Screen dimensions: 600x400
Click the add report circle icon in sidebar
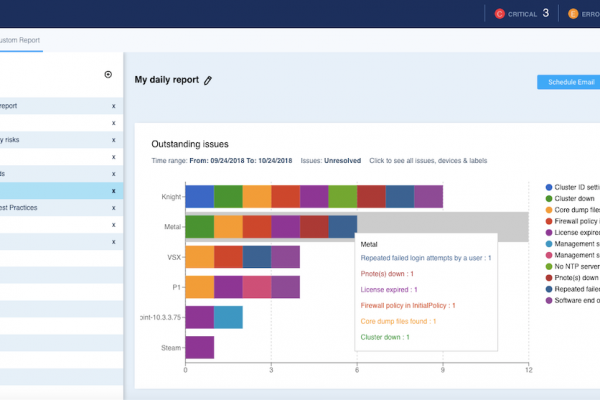108,74
